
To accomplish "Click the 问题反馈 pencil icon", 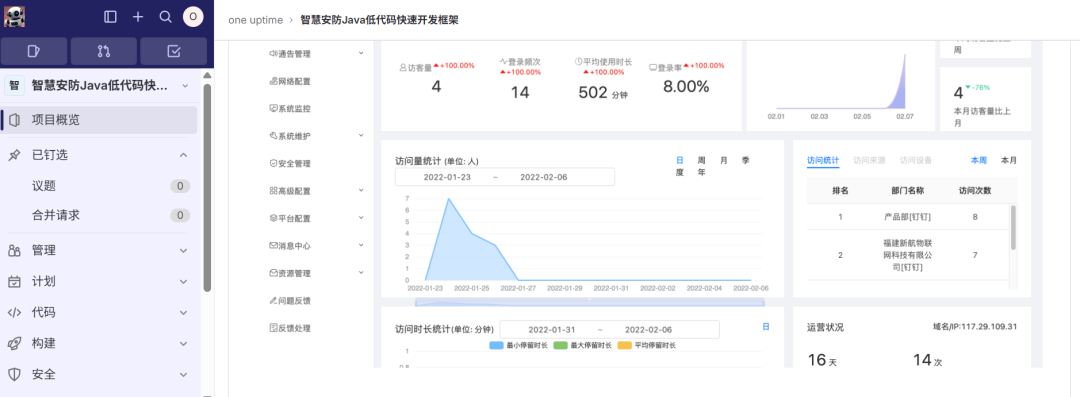I will (273, 301).
